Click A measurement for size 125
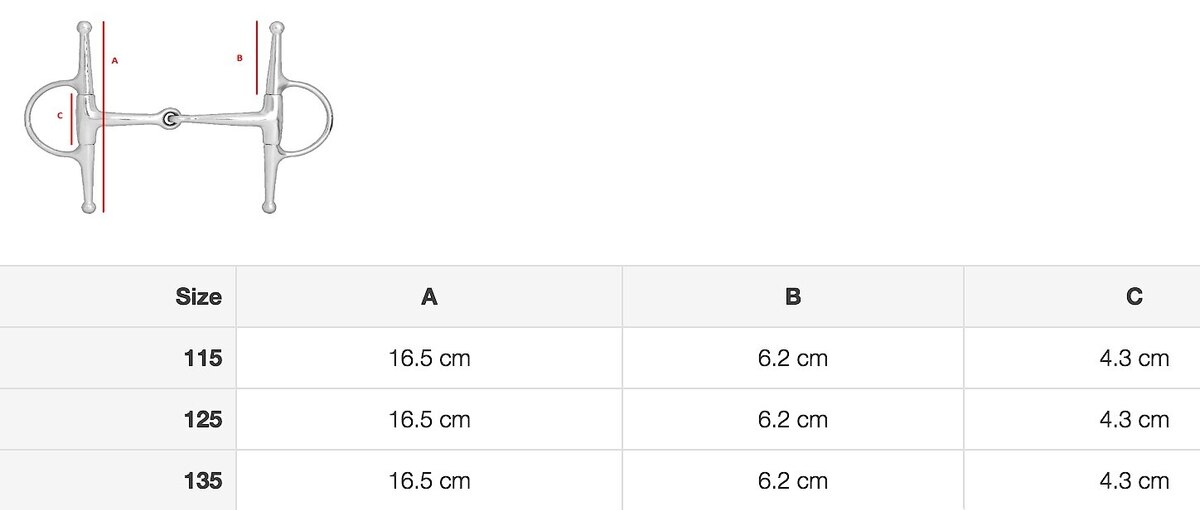The image size is (1200, 510). pos(429,420)
